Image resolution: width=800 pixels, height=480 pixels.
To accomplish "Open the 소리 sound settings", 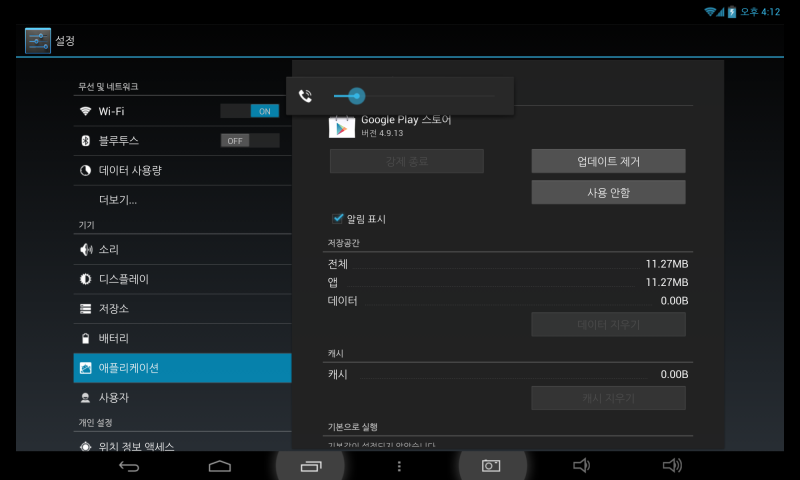I will [x=109, y=249].
